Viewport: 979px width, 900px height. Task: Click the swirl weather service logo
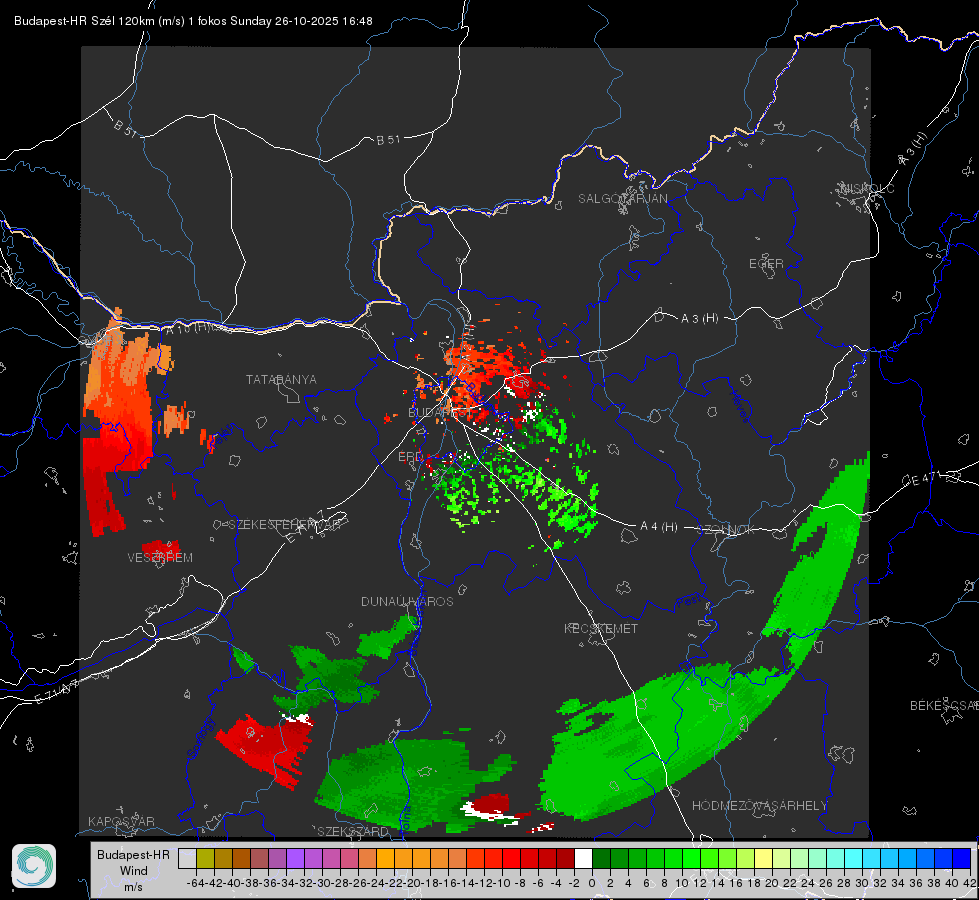click(34, 866)
